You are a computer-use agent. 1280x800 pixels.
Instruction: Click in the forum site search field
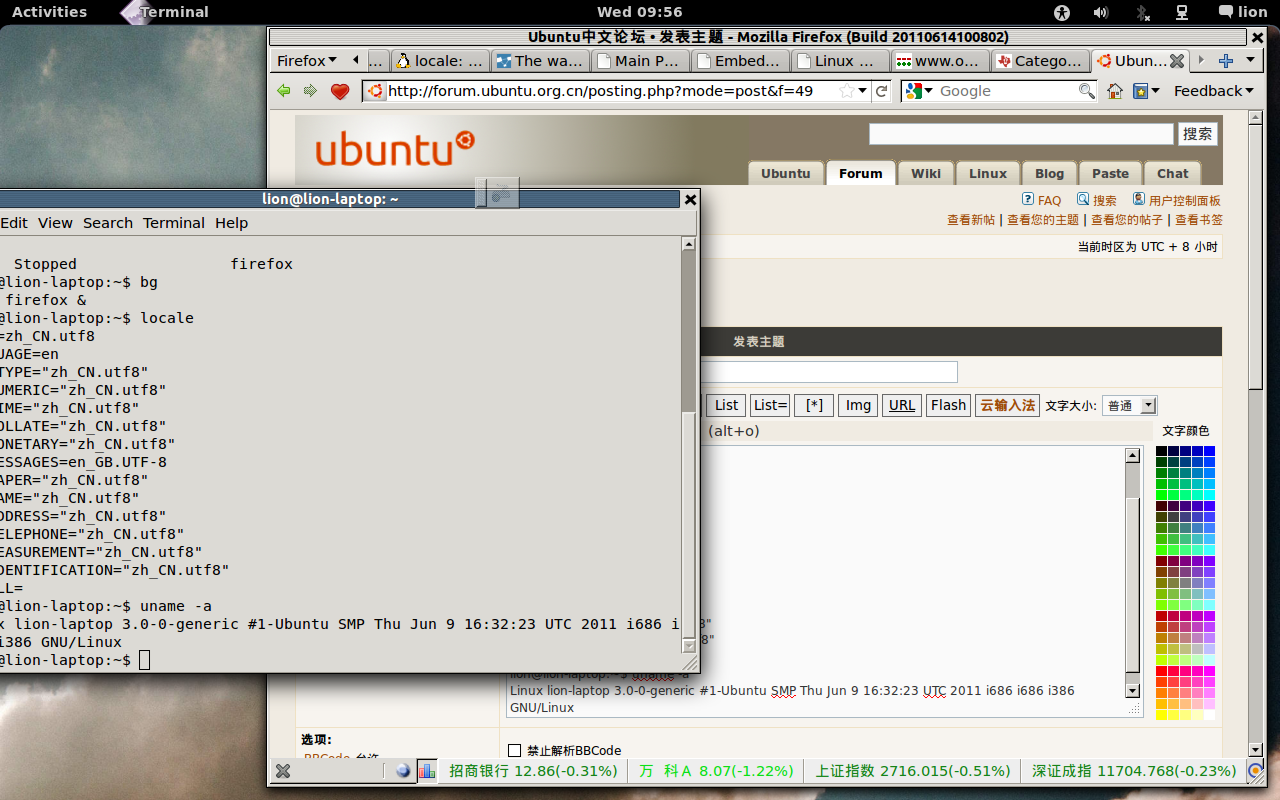pos(1021,134)
